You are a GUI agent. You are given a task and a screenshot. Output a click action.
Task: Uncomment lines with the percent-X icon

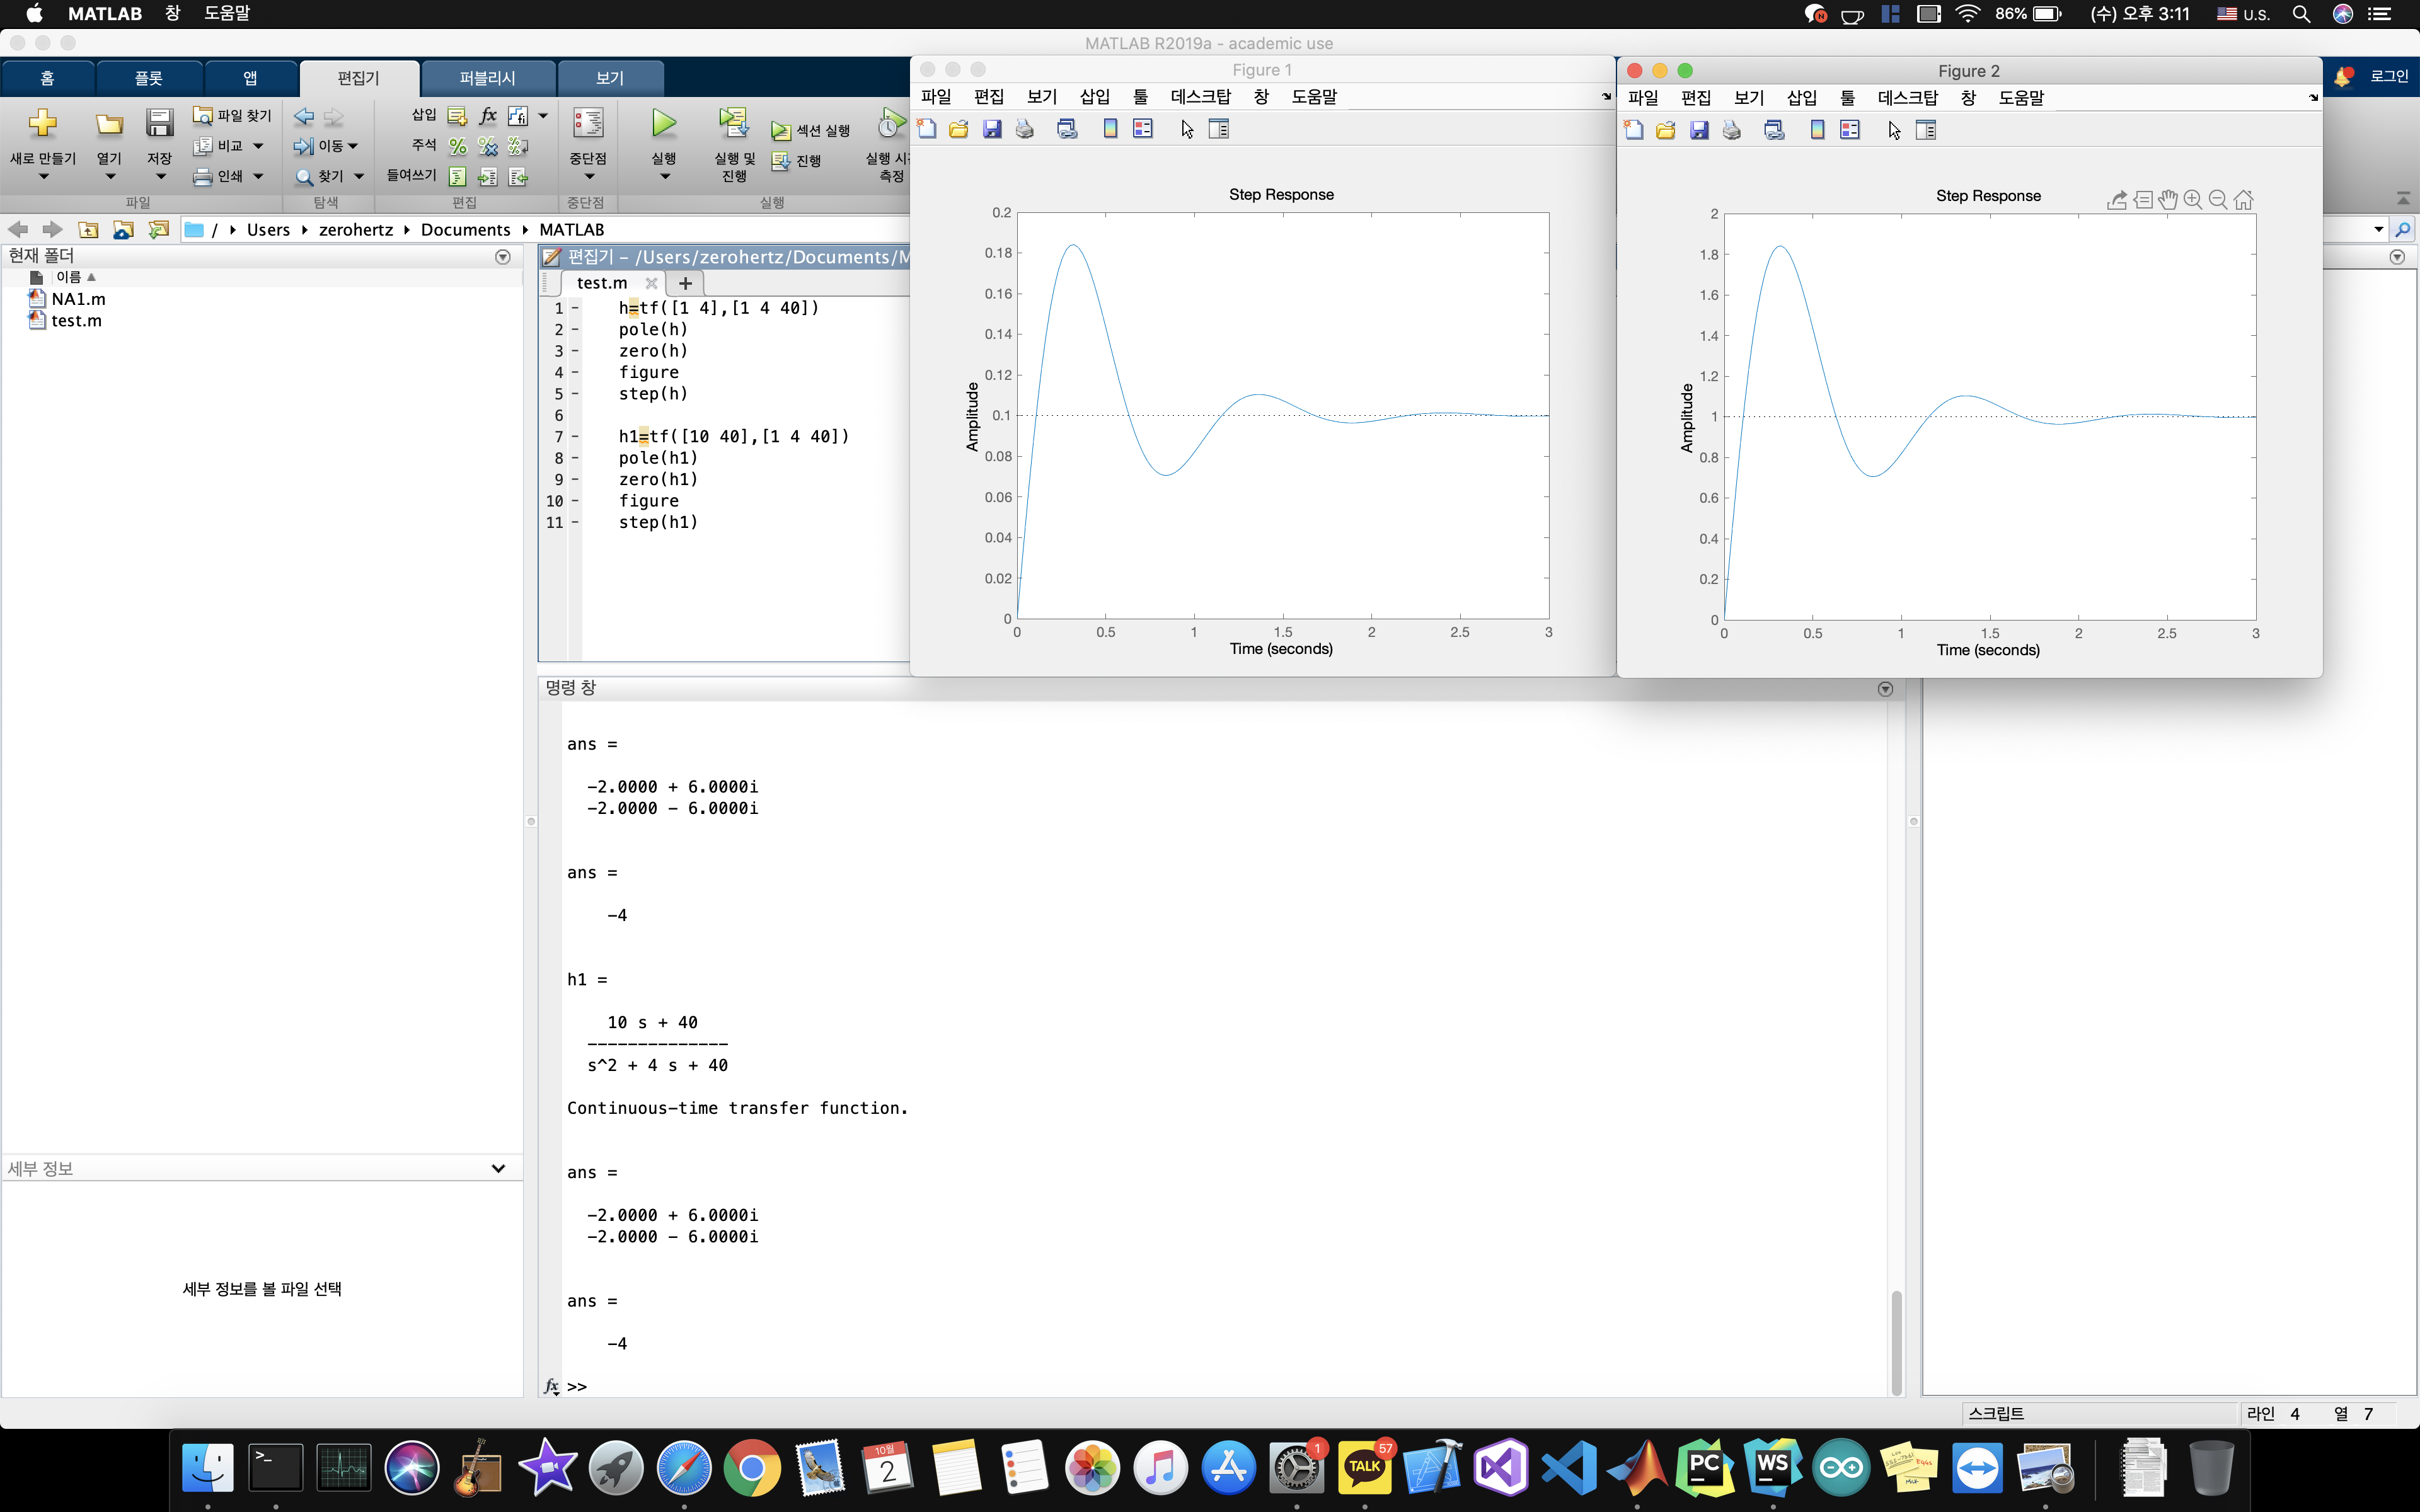click(487, 146)
